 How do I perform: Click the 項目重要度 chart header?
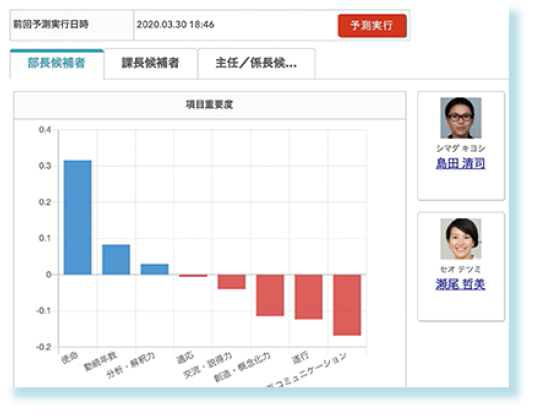pyautogui.click(x=210, y=105)
